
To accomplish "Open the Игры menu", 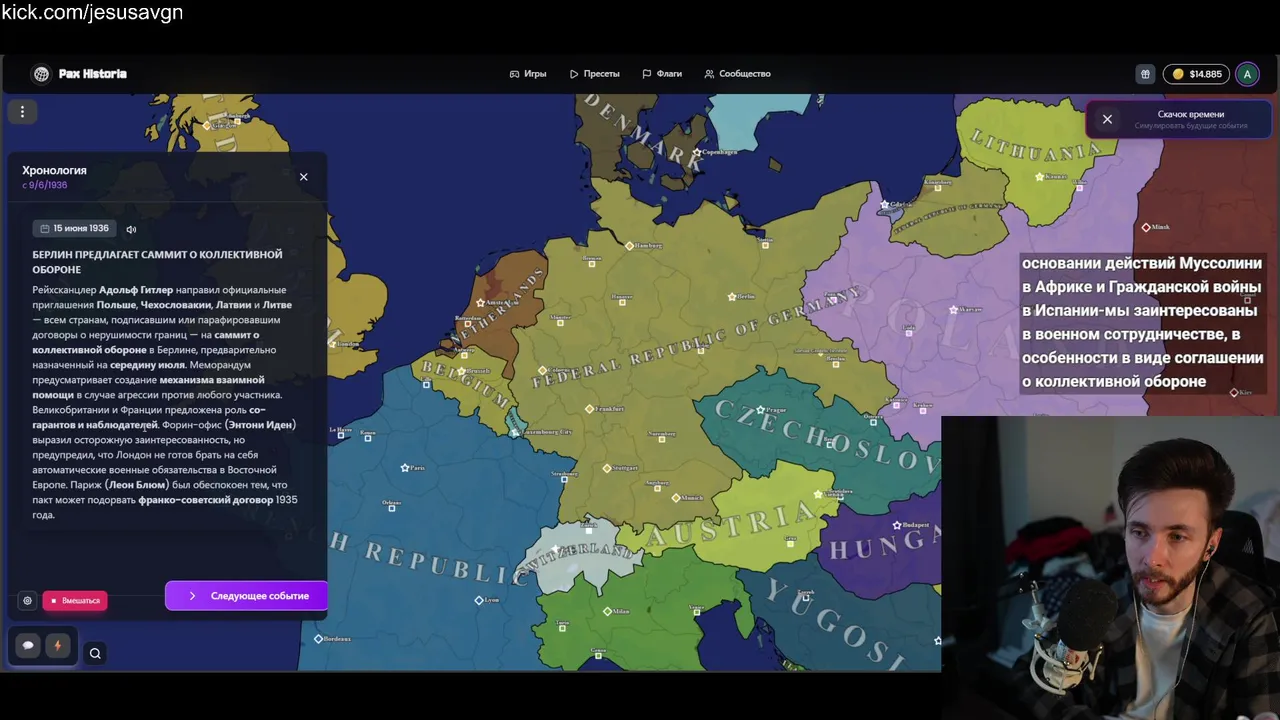I will pyautogui.click(x=528, y=74).
